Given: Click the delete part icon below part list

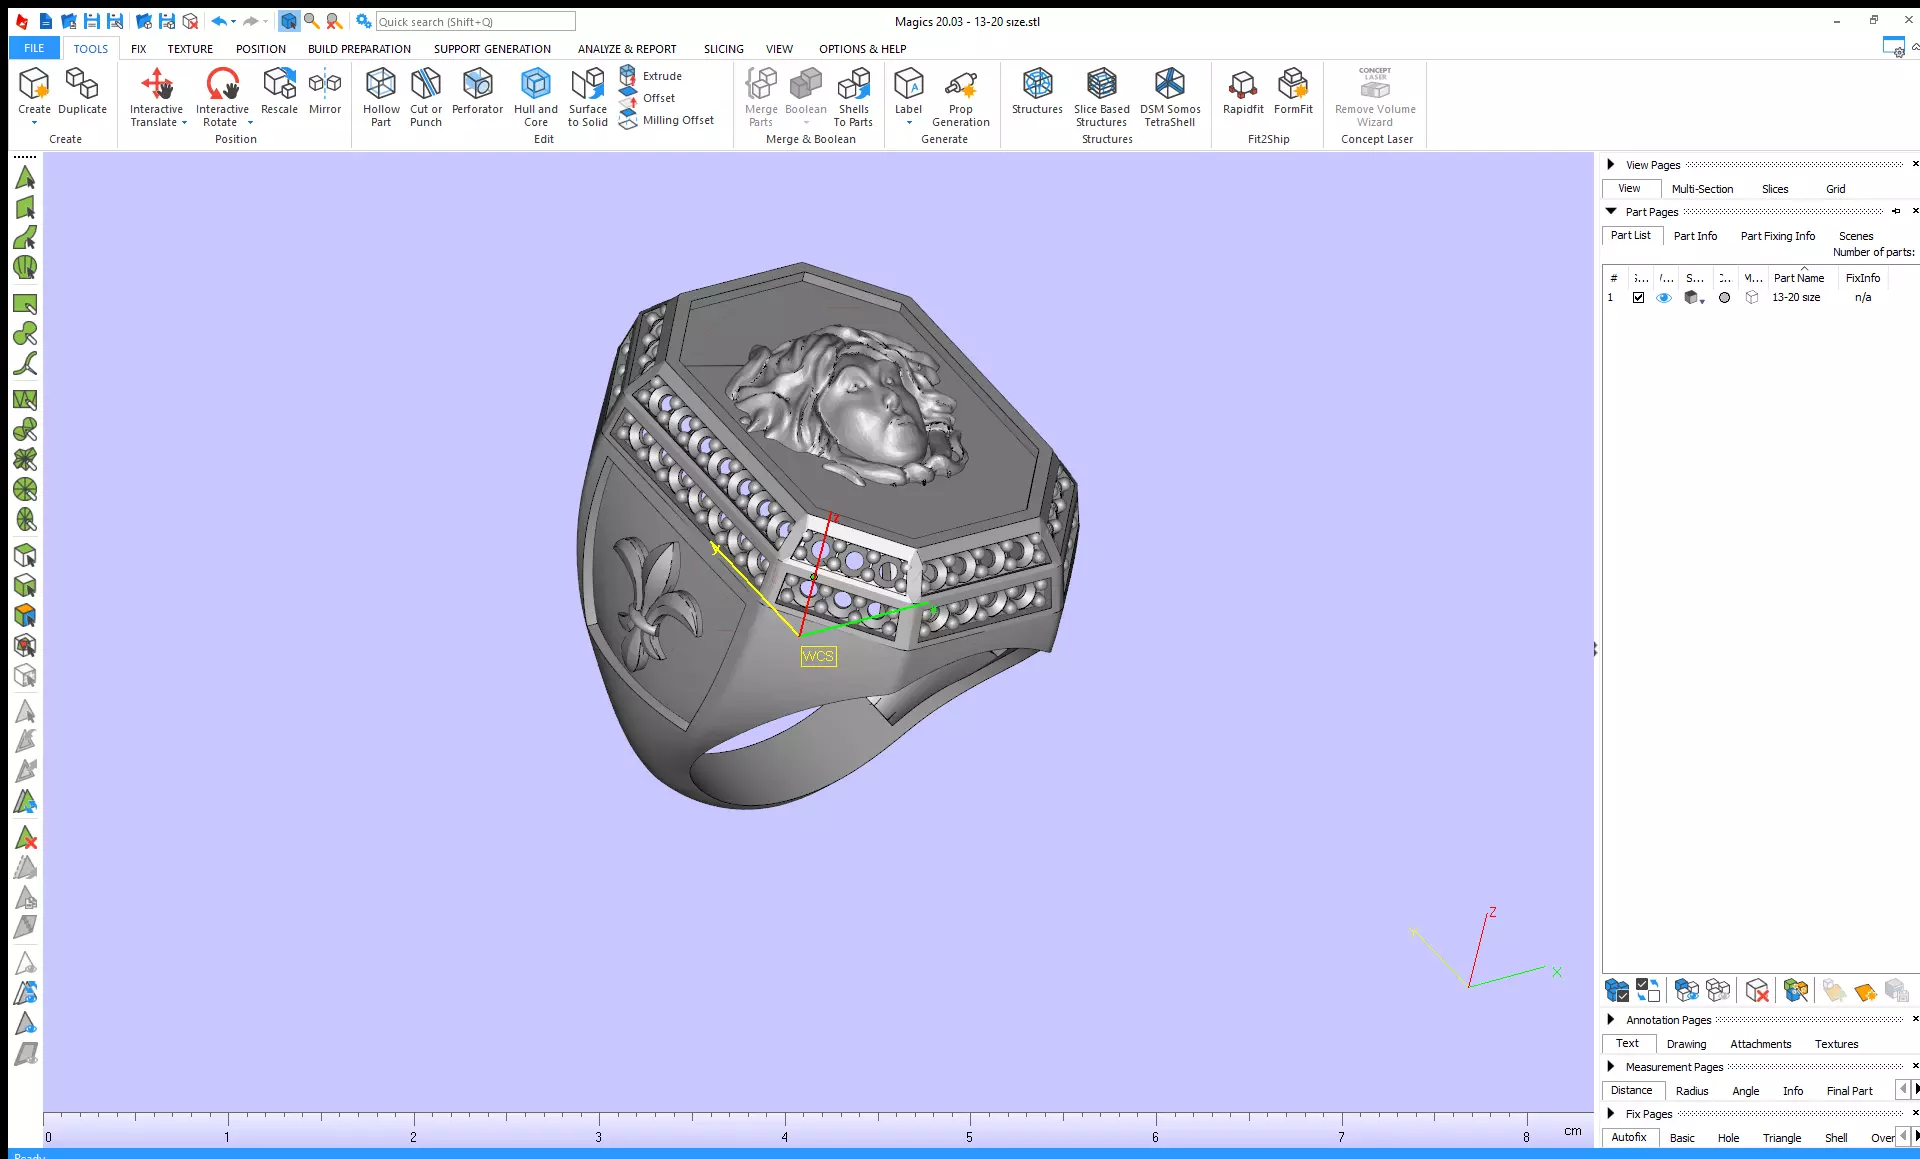Looking at the screenshot, I should coord(1757,990).
